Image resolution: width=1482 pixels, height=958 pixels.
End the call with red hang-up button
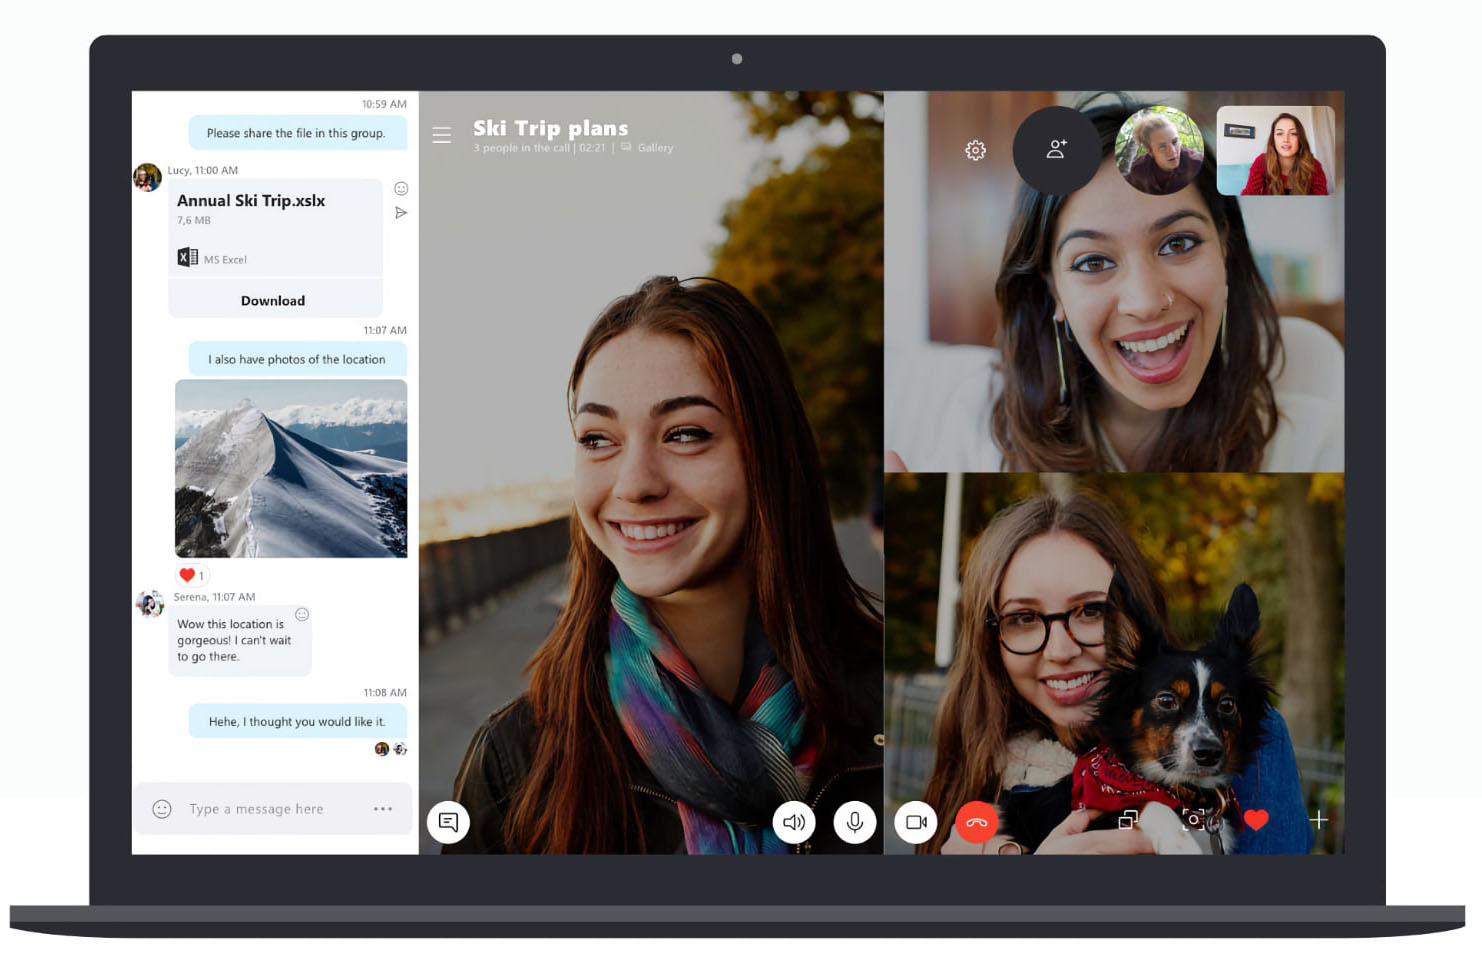(x=977, y=822)
